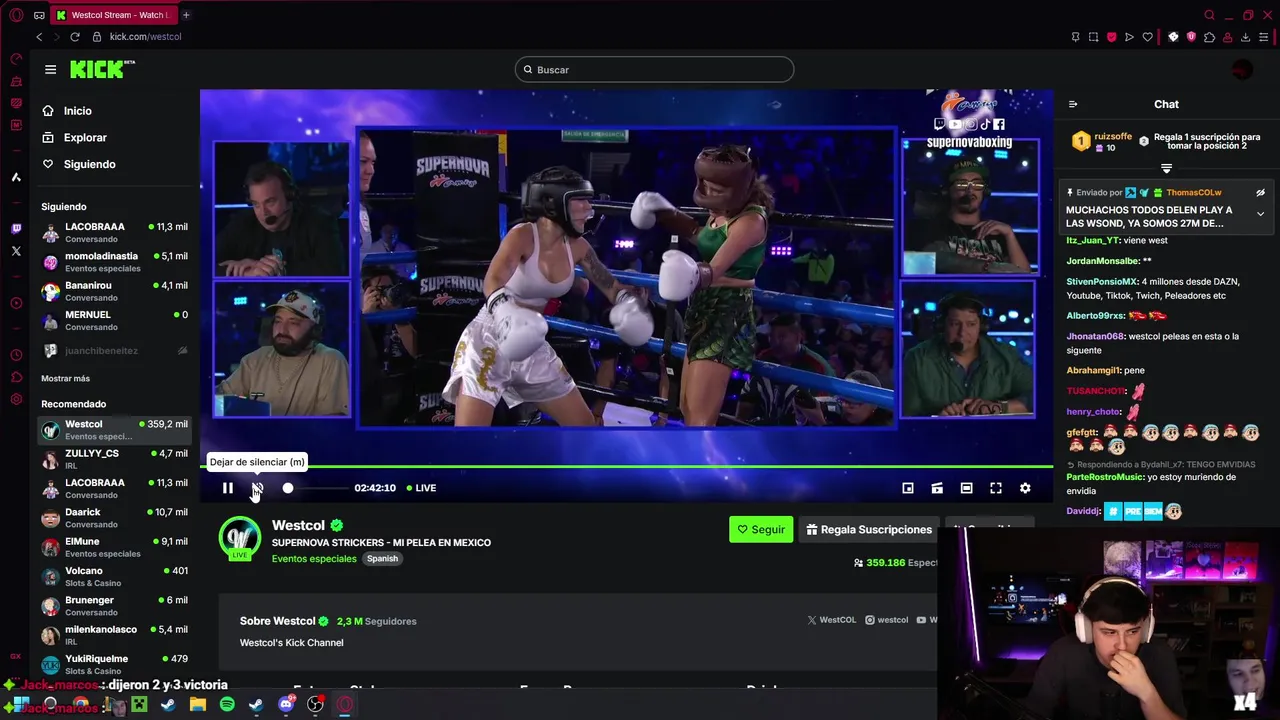Open ElMune recommended channel

point(115,547)
